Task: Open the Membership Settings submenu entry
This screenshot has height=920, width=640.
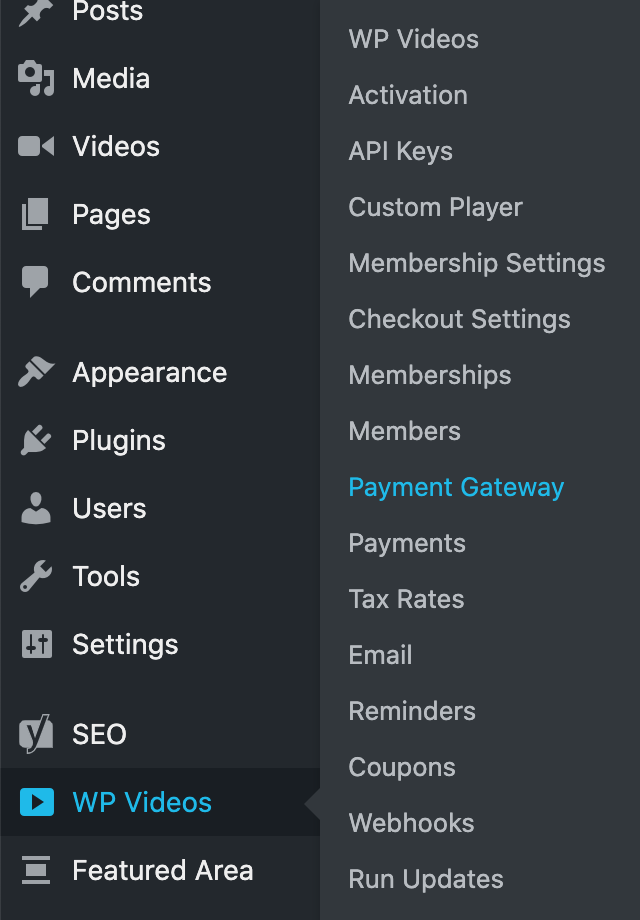Action: 476,263
